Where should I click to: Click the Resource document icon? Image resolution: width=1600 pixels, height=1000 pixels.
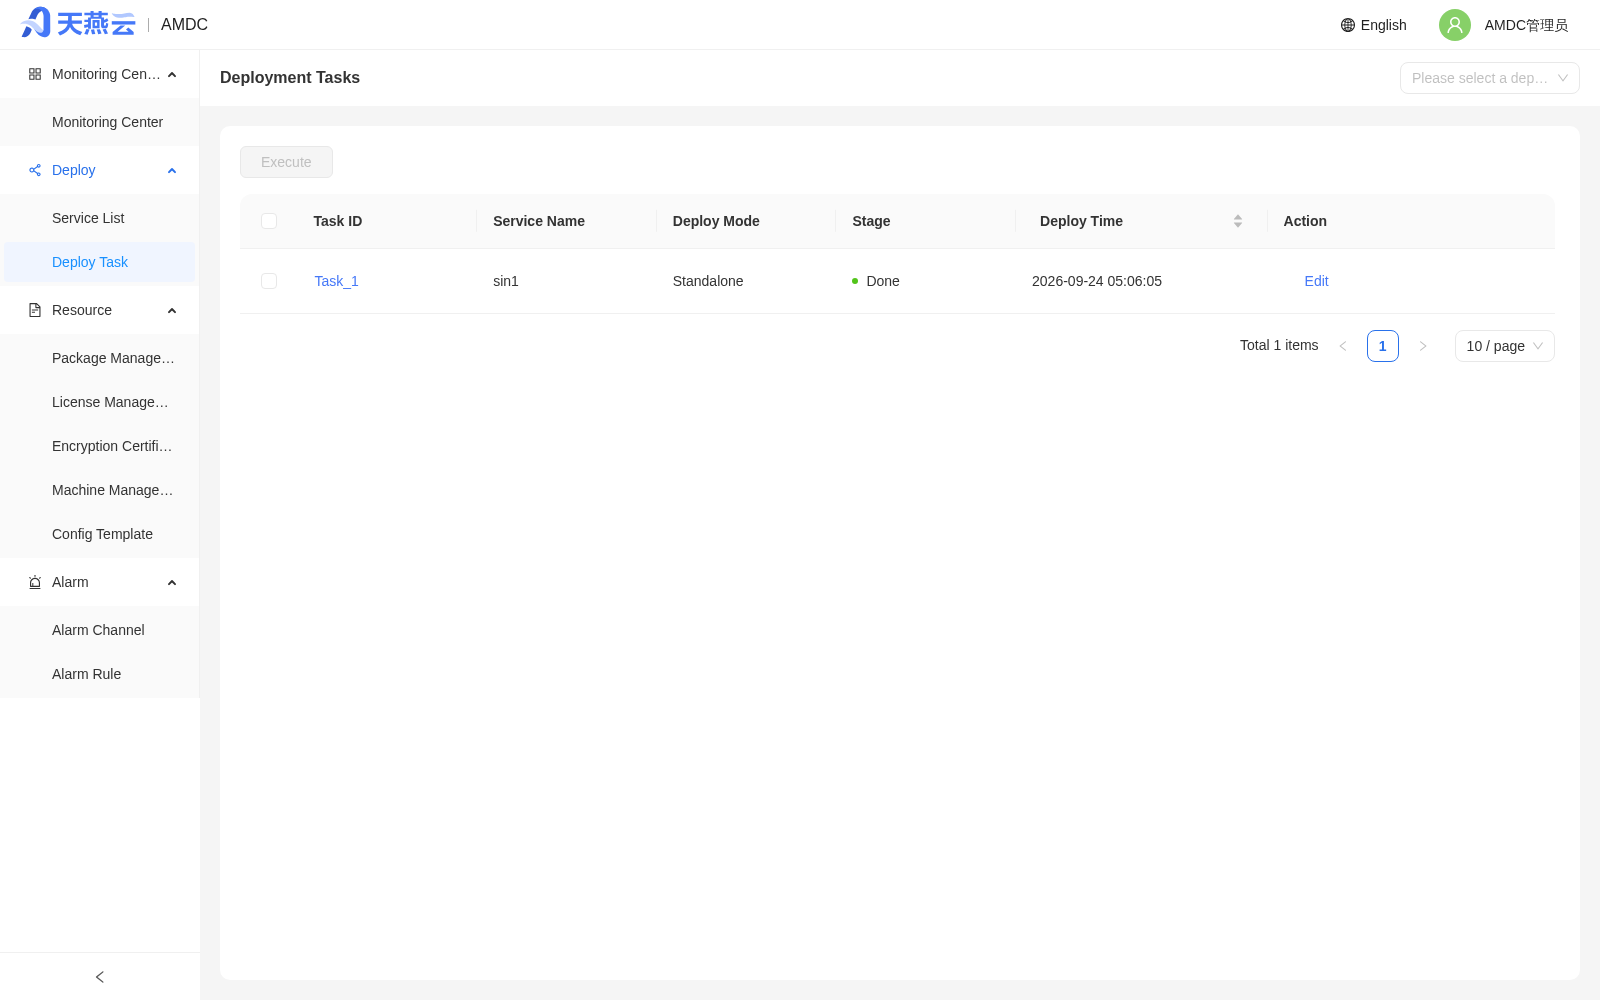tap(35, 310)
